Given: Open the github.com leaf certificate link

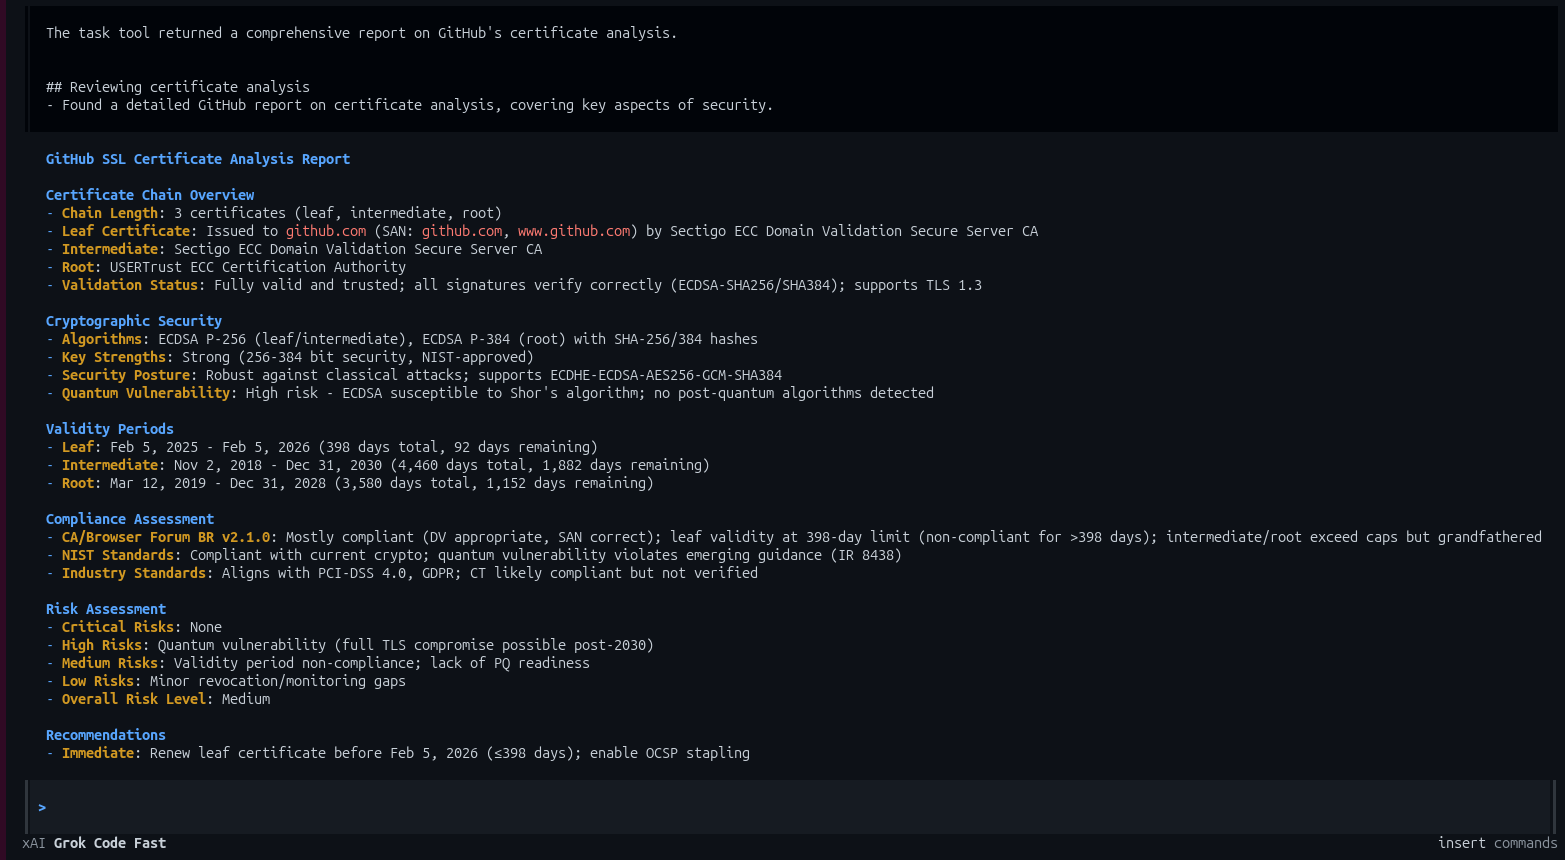Looking at the screenshot, I should (326, 231).
